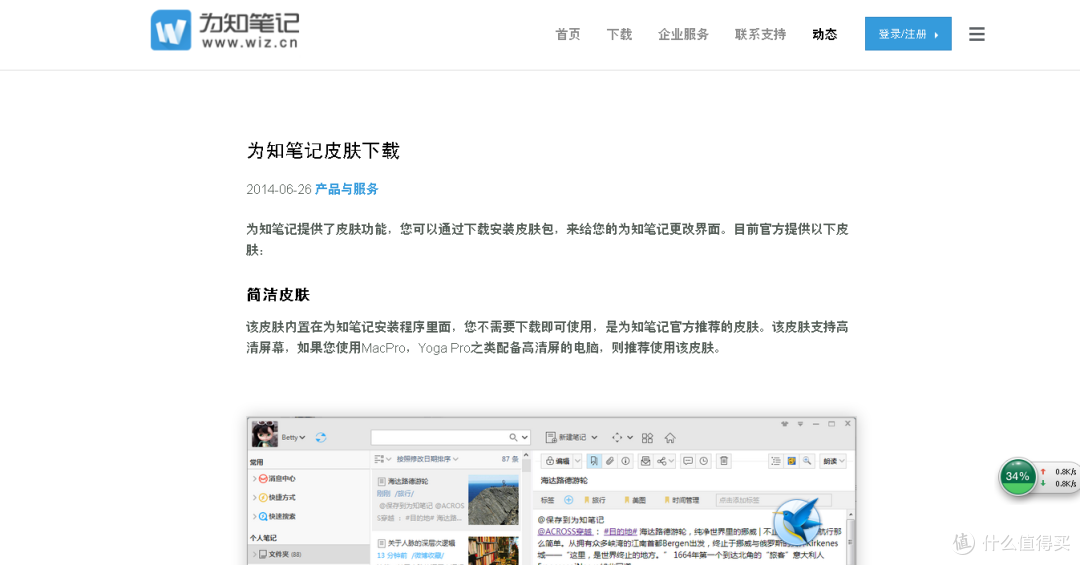Click the paperclip attachment icon
Viewport: 1080px width, 565px height.
[x=610, y=461]
